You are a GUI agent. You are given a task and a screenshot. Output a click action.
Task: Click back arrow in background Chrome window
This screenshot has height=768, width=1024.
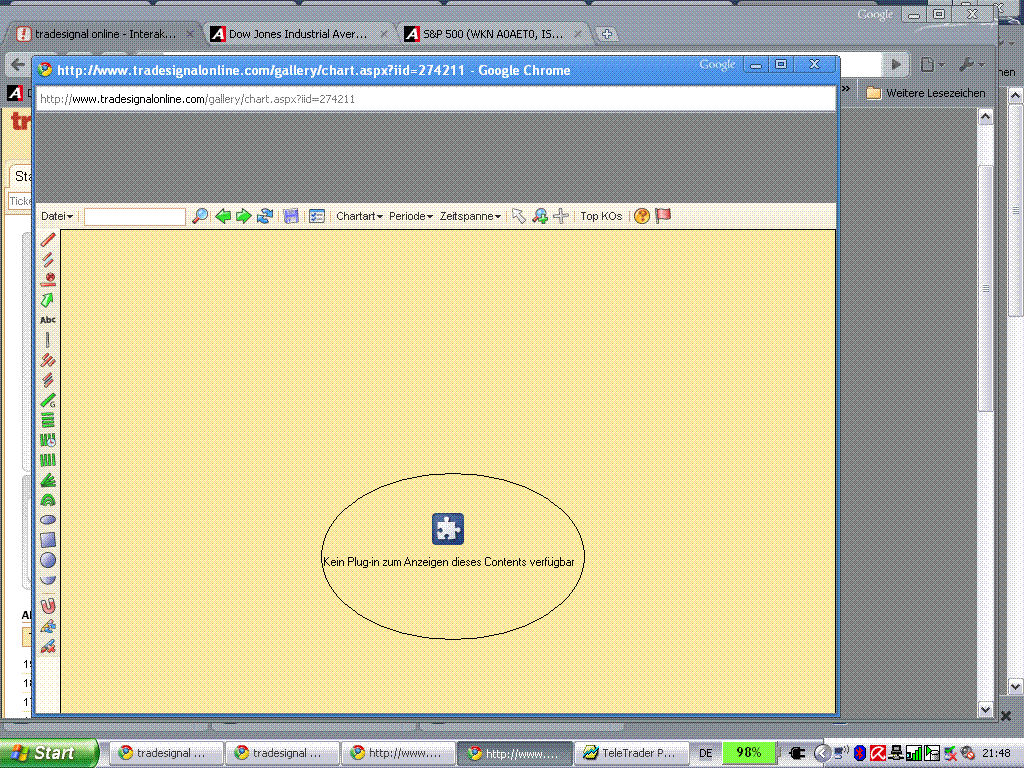click(x=17, y=64)
